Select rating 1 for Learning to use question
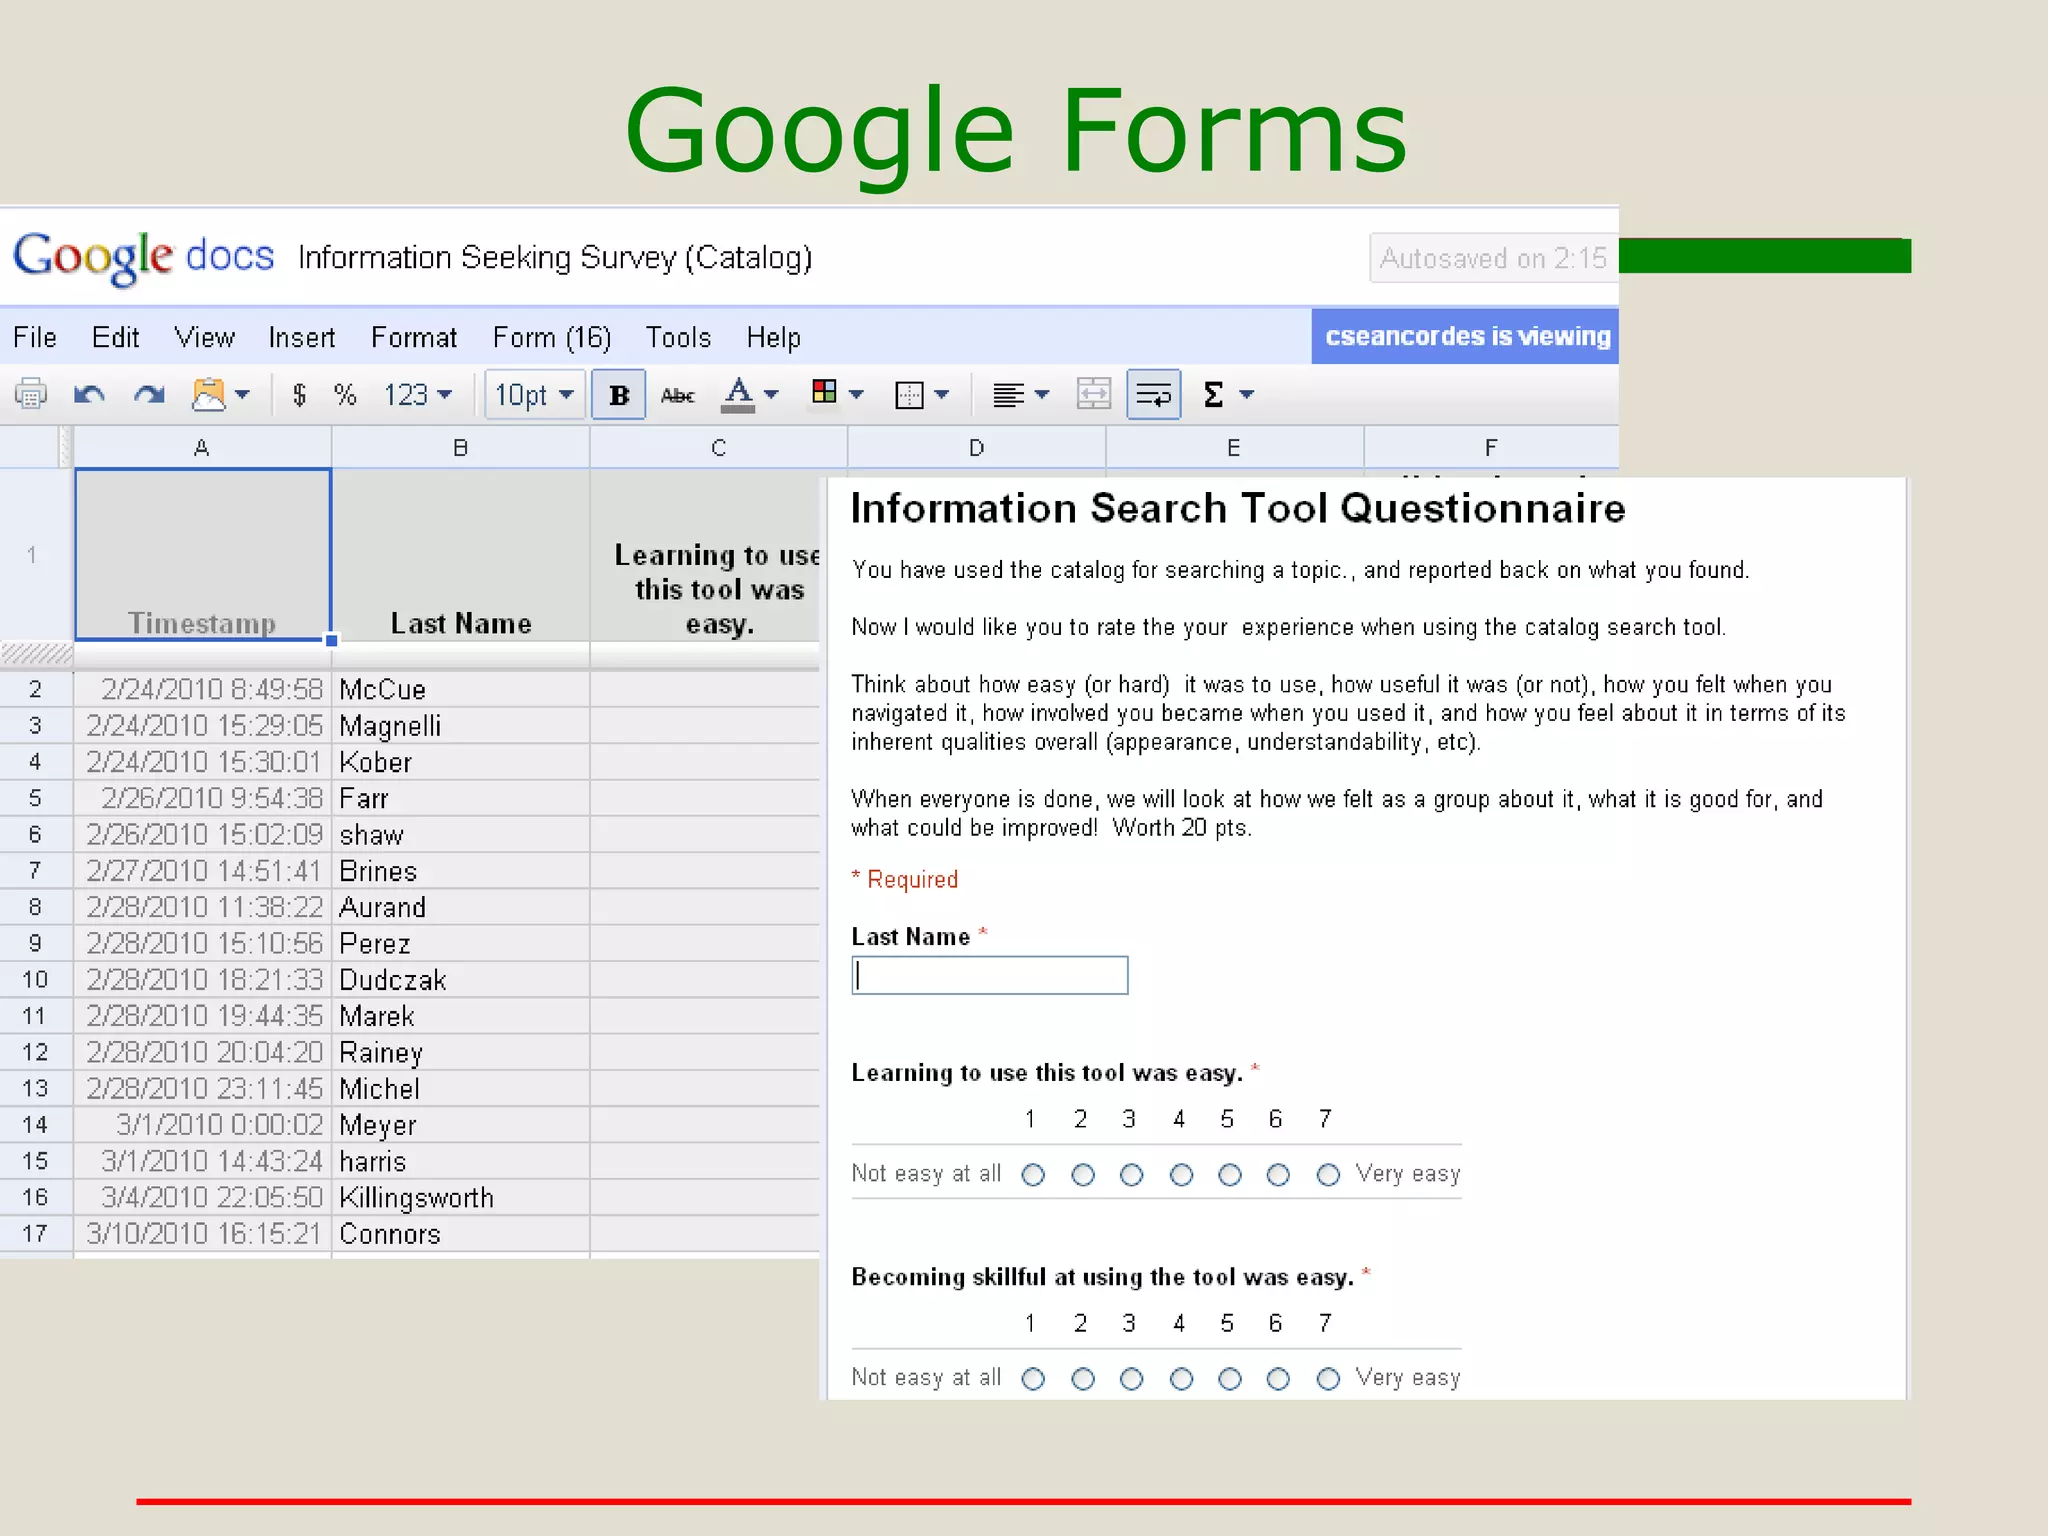The height and width of the screenshot is (1536, 2048). [1033, 1175]
